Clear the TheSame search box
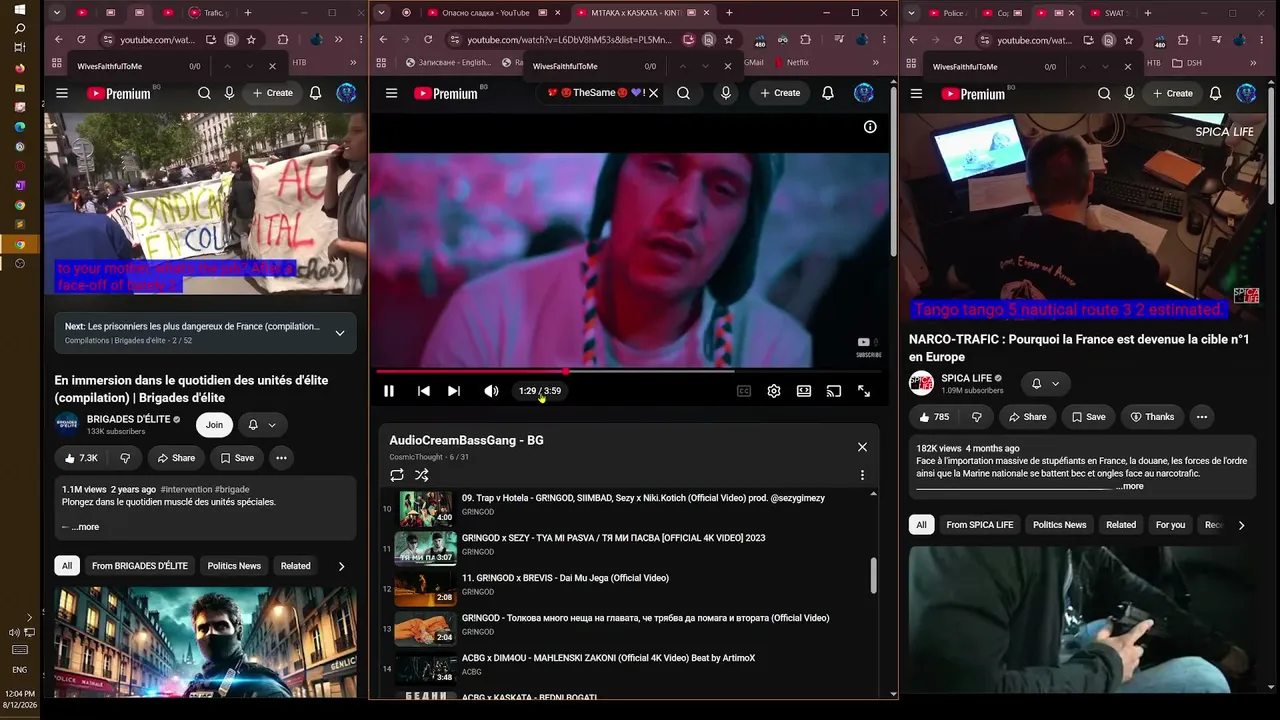This screenshot has width=1280, height=720. [653, 93]
